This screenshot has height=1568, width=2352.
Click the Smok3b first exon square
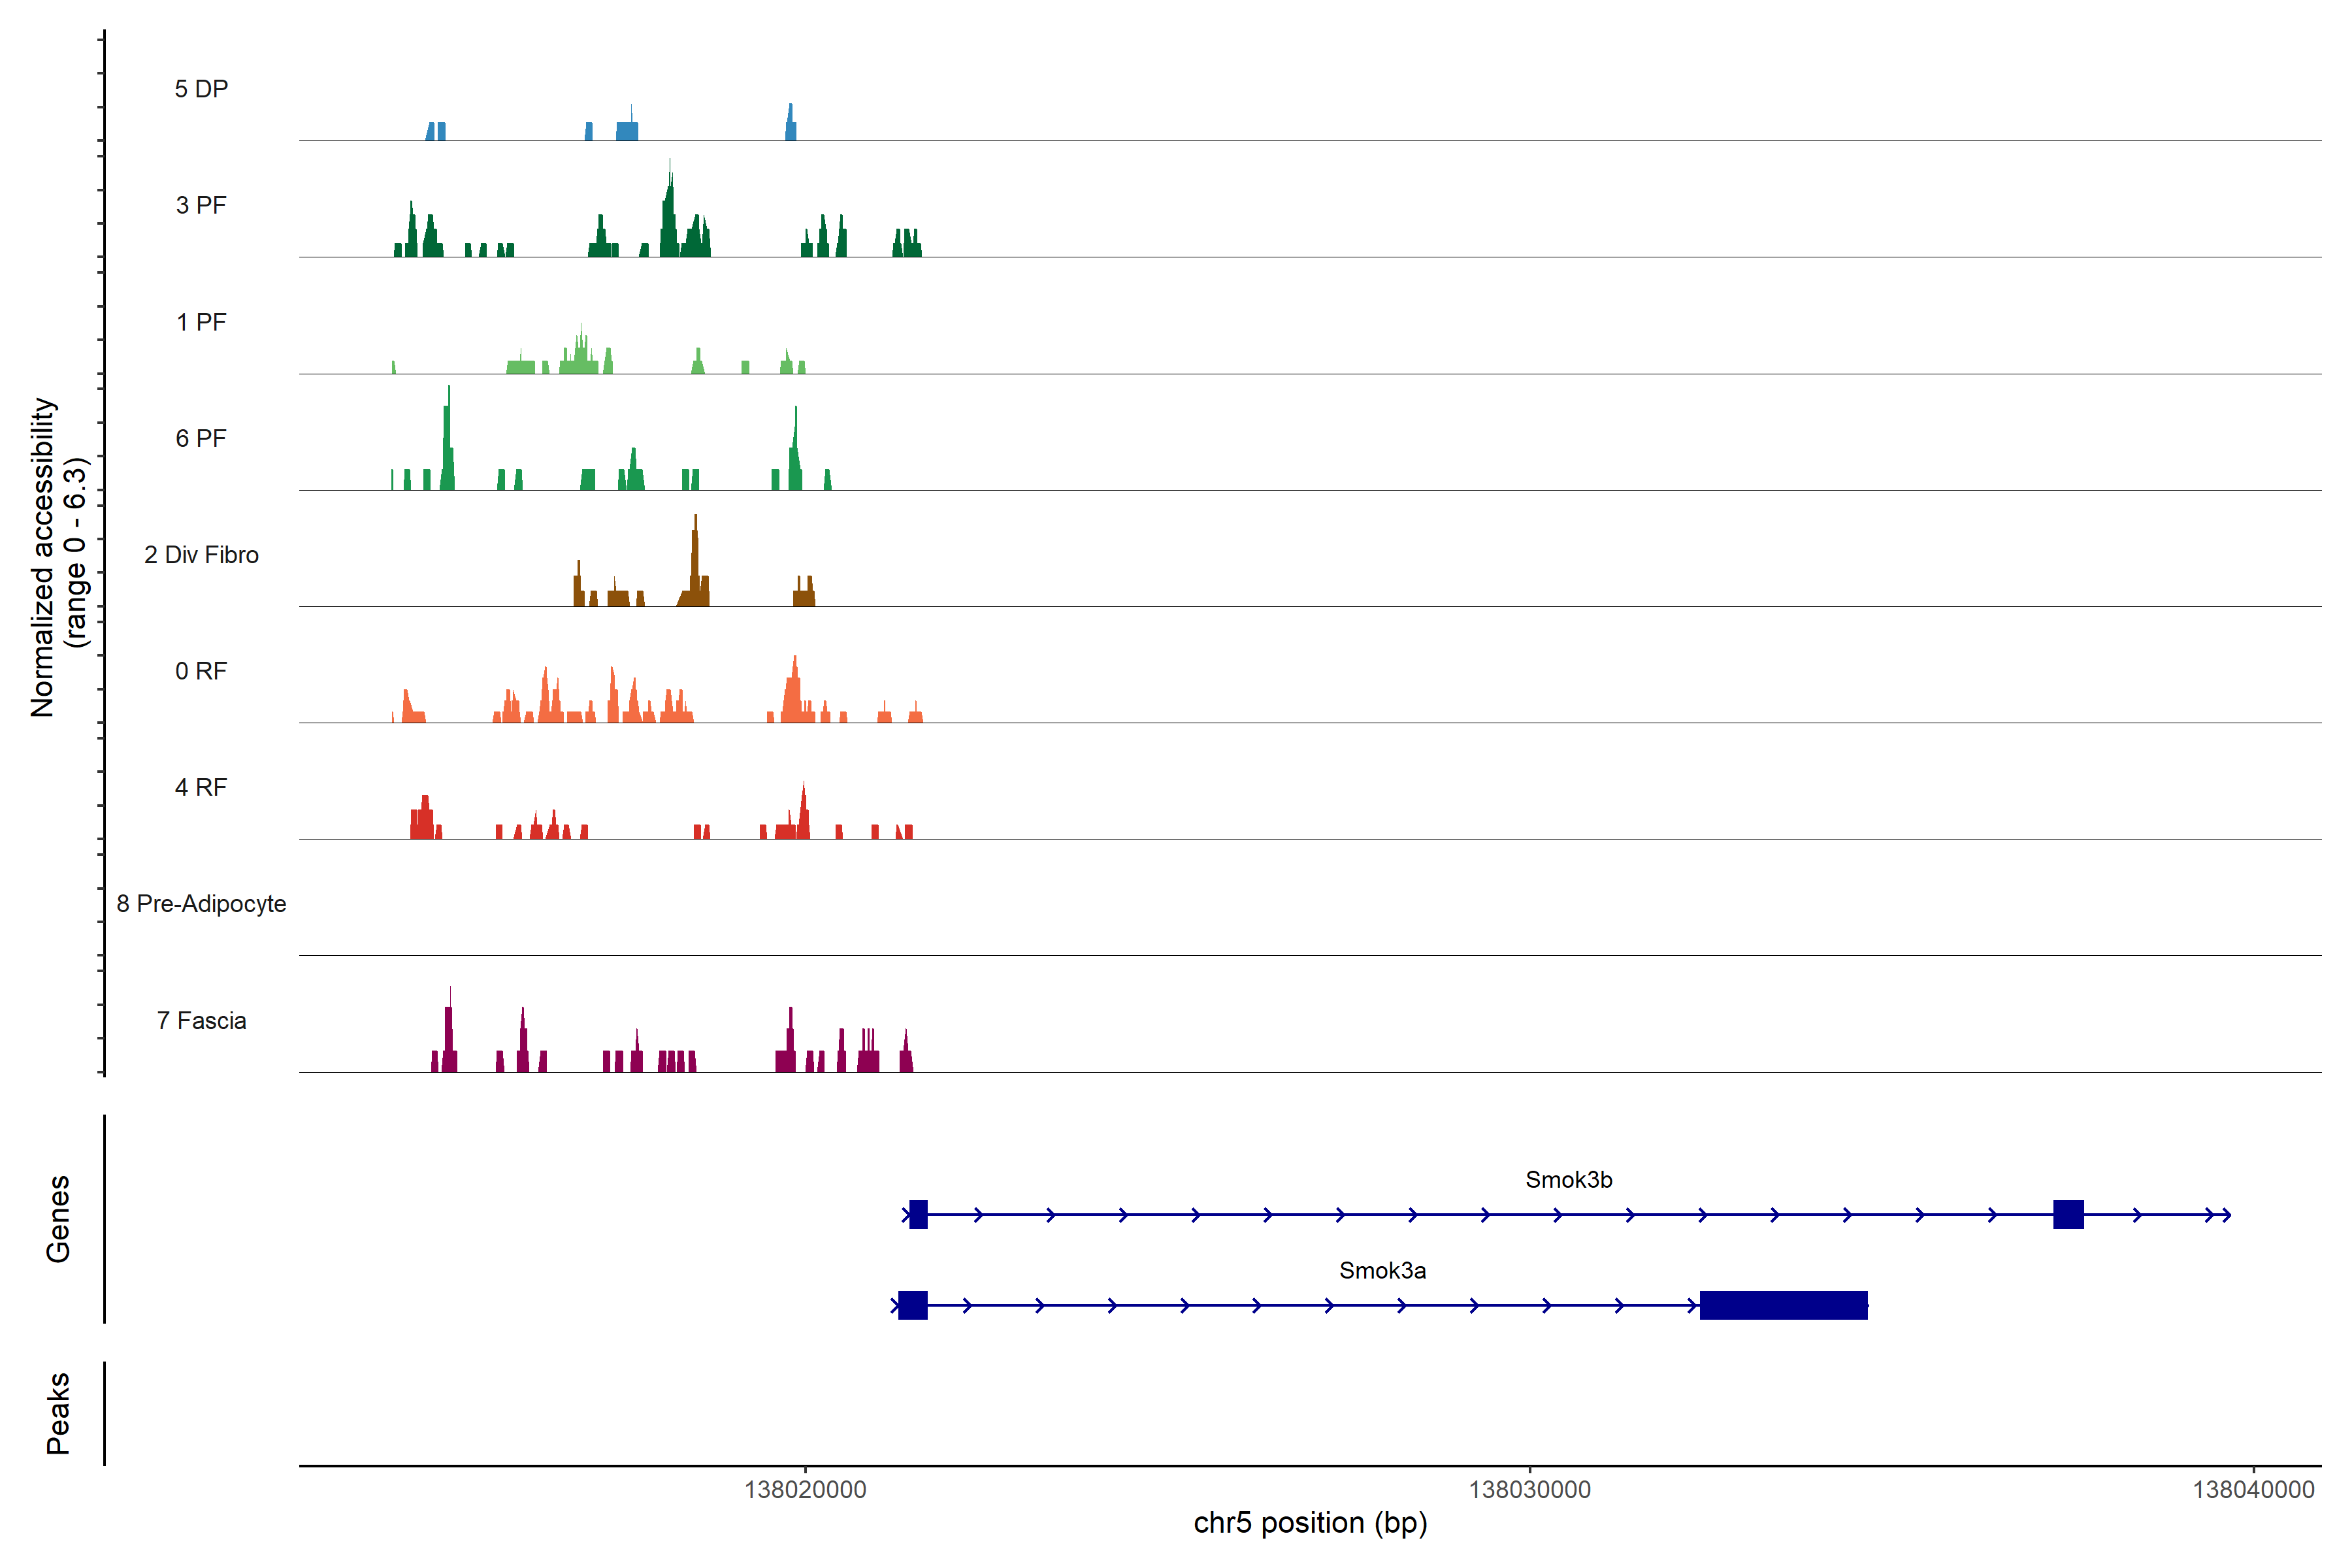918,1214
